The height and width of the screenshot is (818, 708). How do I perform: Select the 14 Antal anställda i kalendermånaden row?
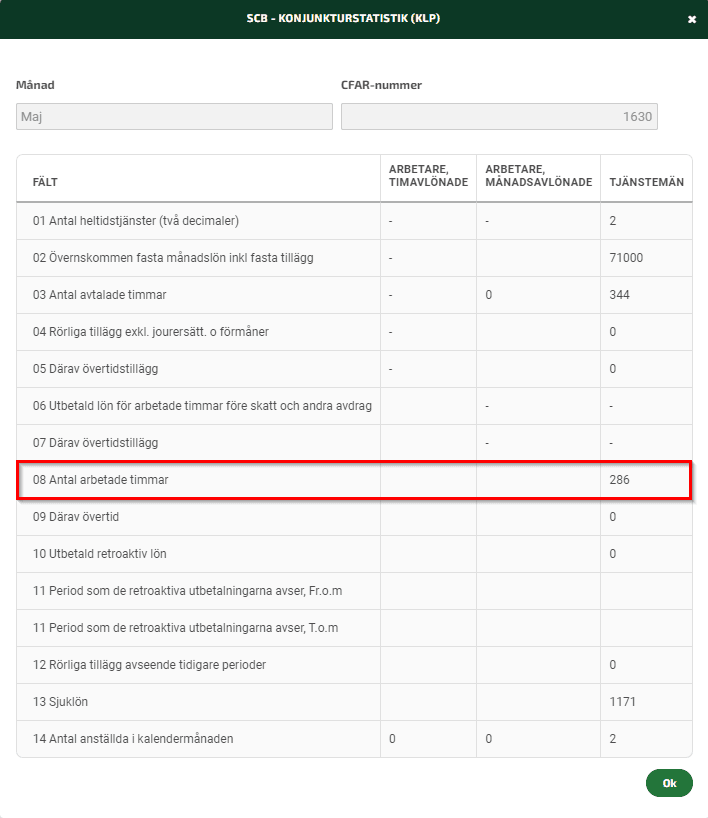point(354,739)
